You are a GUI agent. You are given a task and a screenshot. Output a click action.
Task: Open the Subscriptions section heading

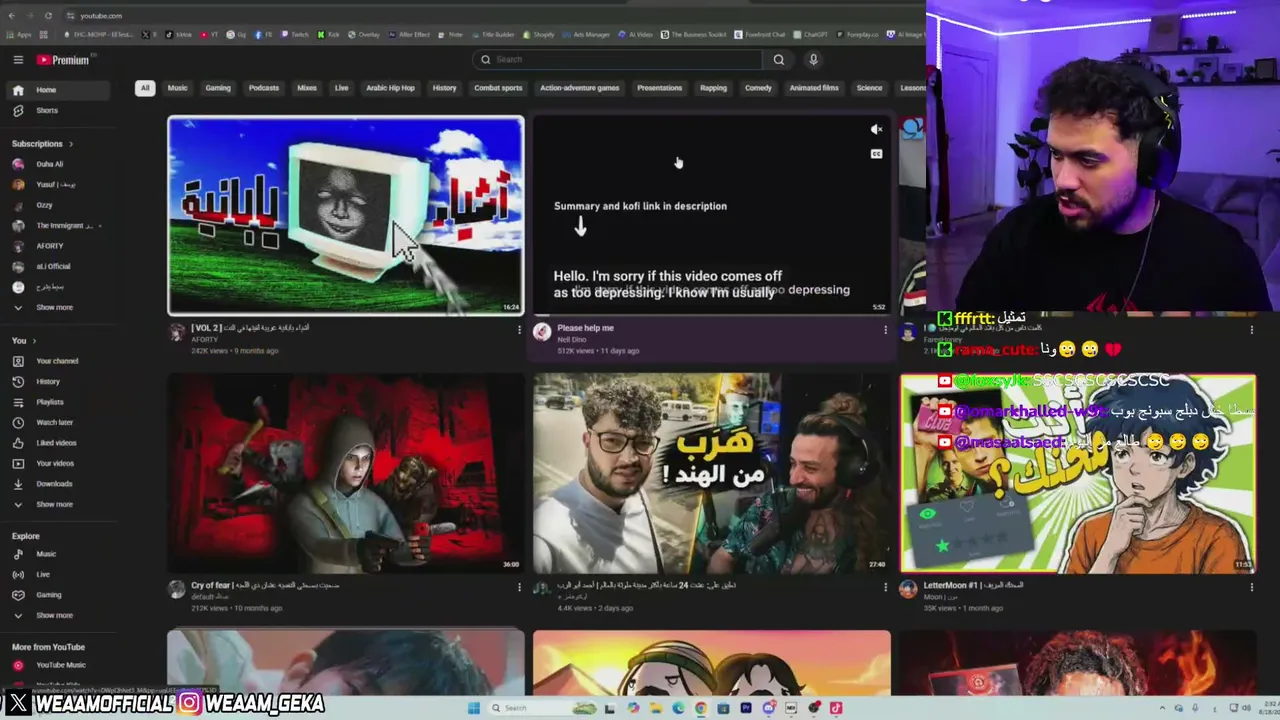[42, 144]
